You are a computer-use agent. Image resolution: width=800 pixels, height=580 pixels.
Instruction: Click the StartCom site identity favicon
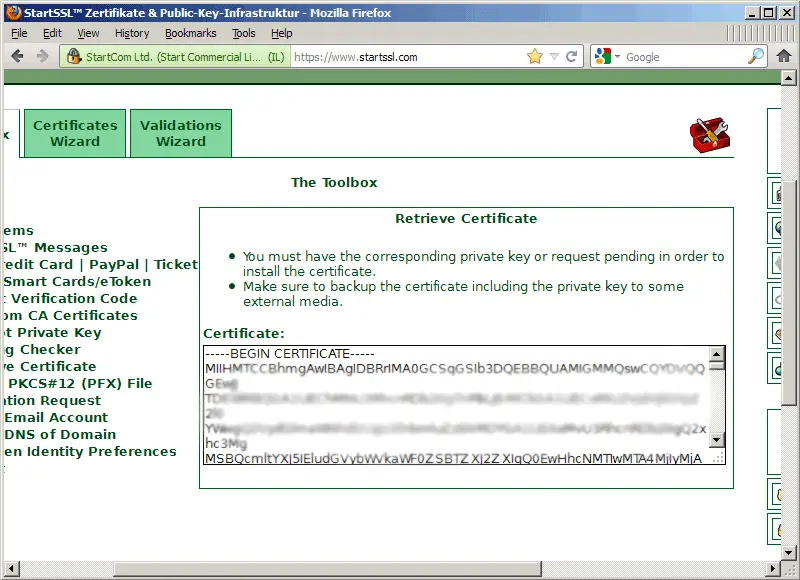(x=74, y=57)
